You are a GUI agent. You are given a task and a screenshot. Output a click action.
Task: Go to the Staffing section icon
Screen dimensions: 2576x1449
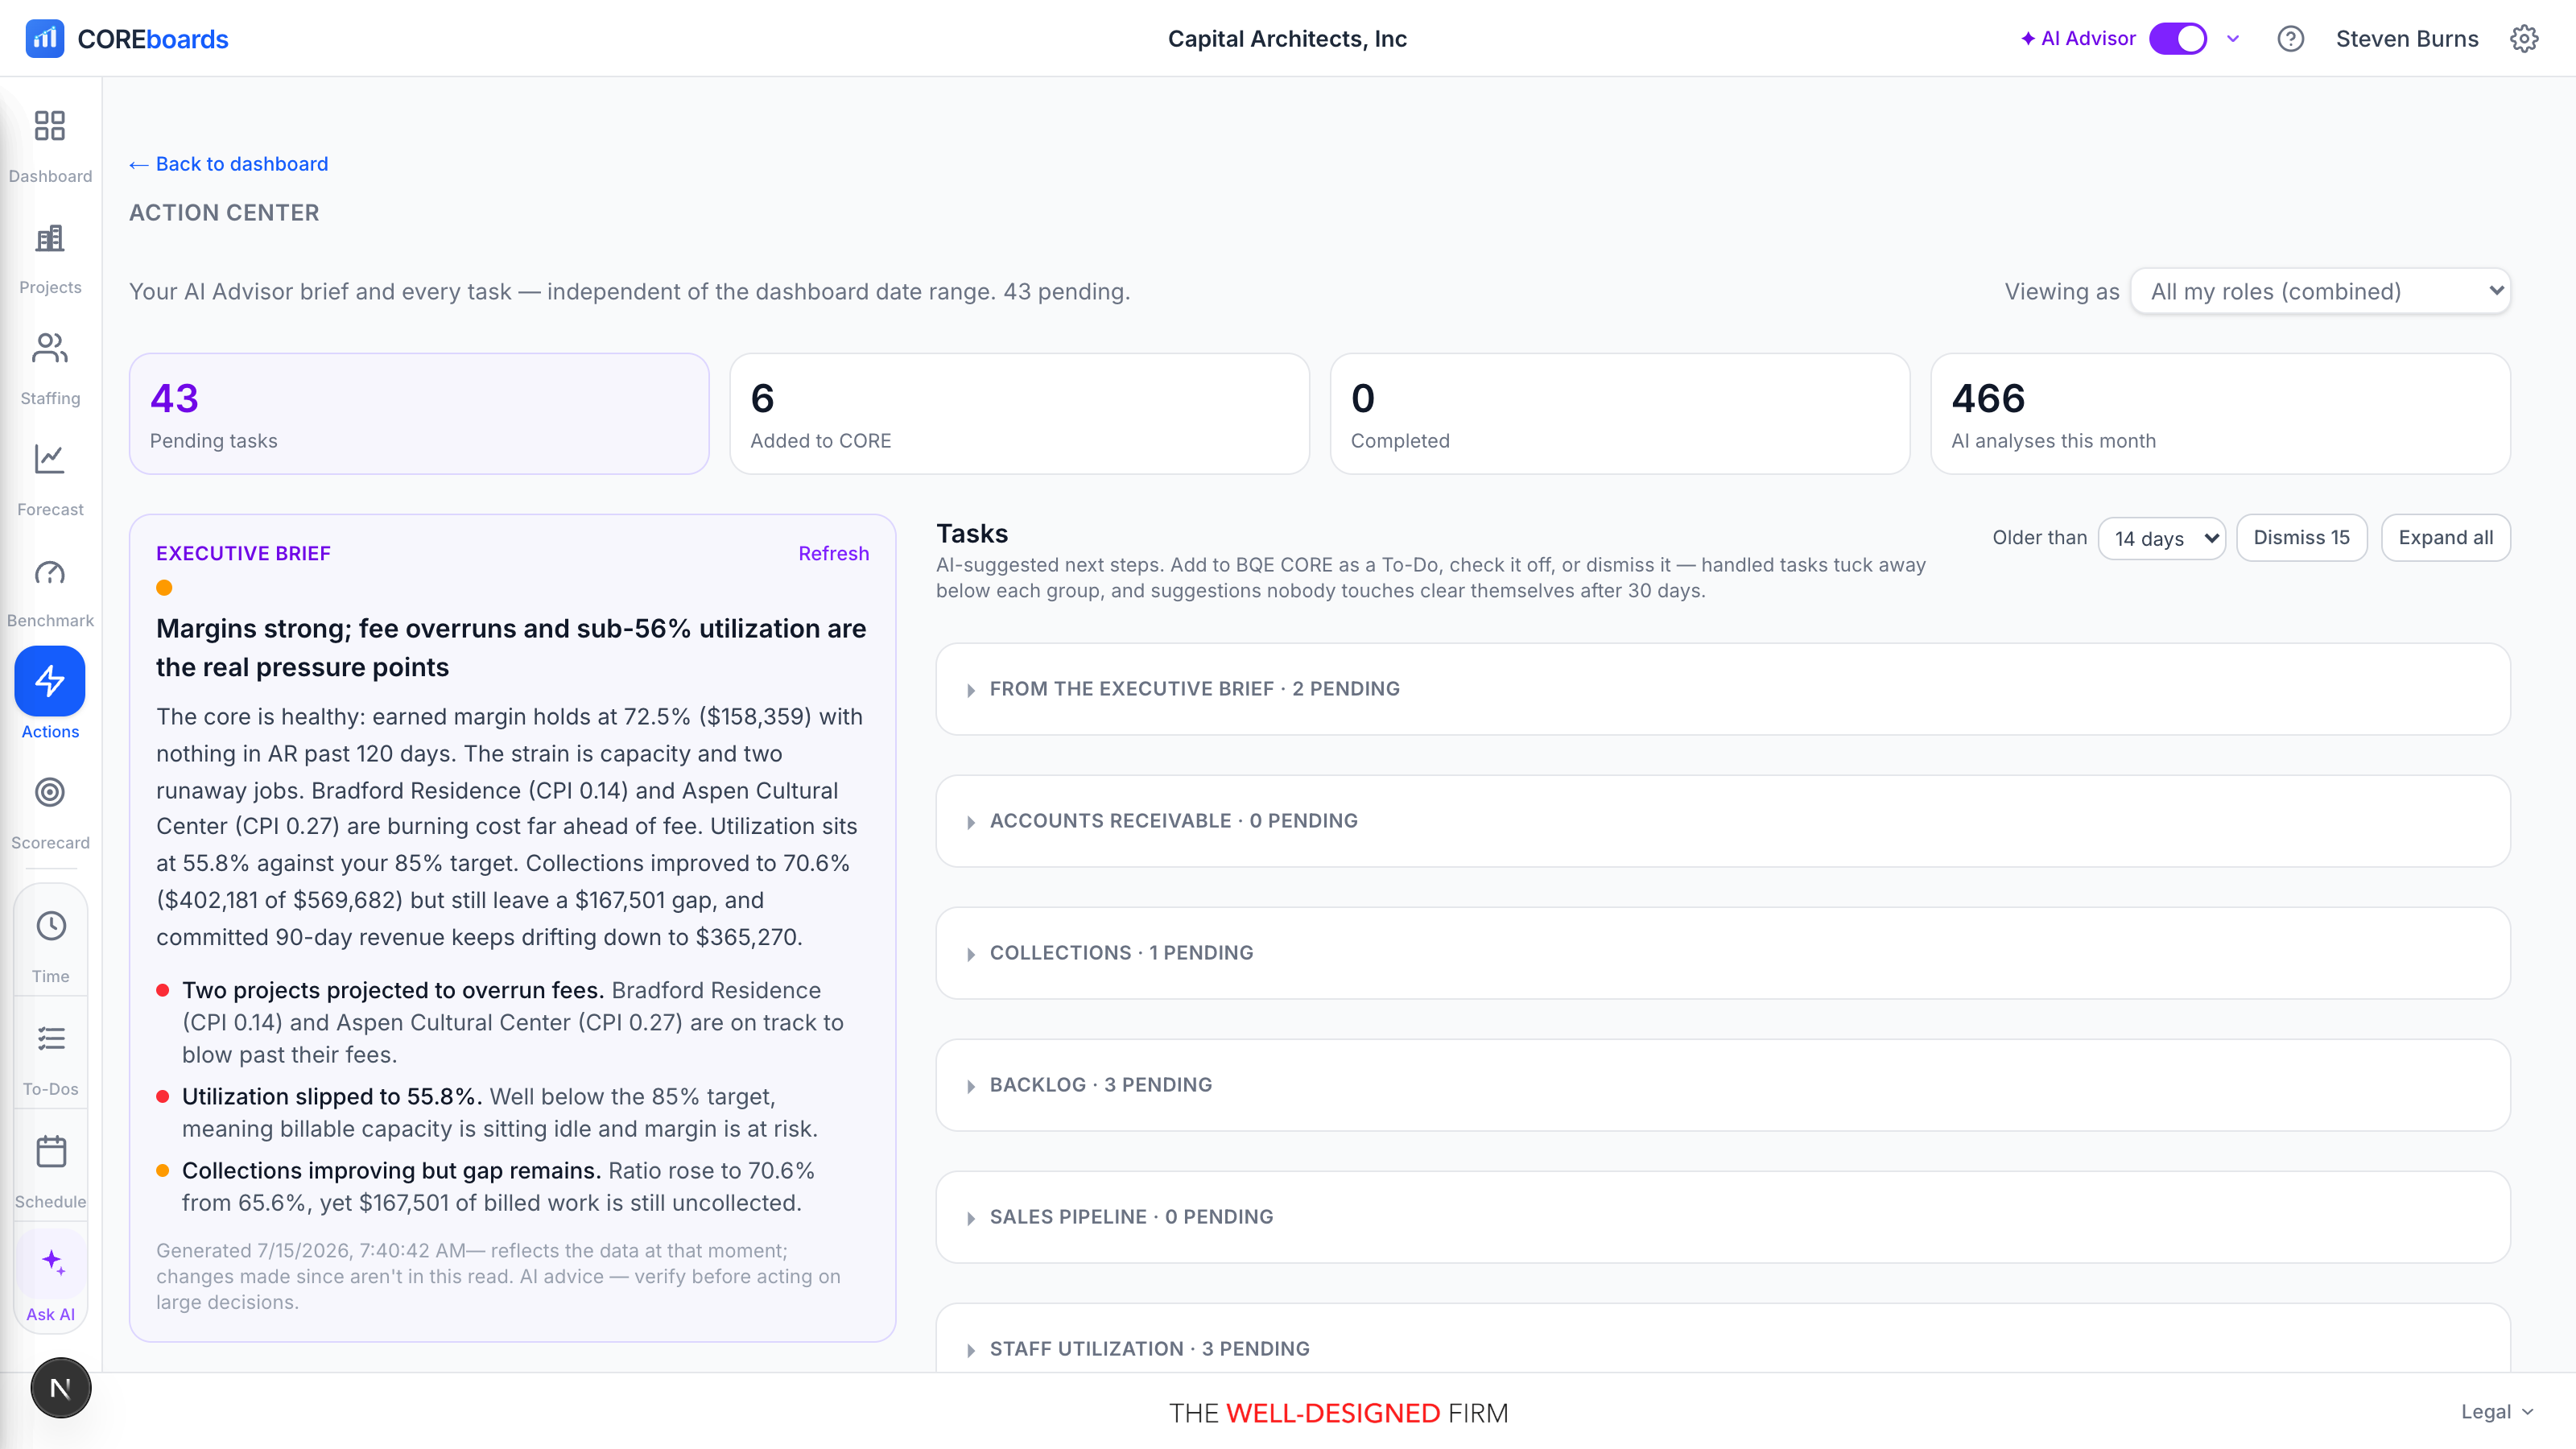50,348
